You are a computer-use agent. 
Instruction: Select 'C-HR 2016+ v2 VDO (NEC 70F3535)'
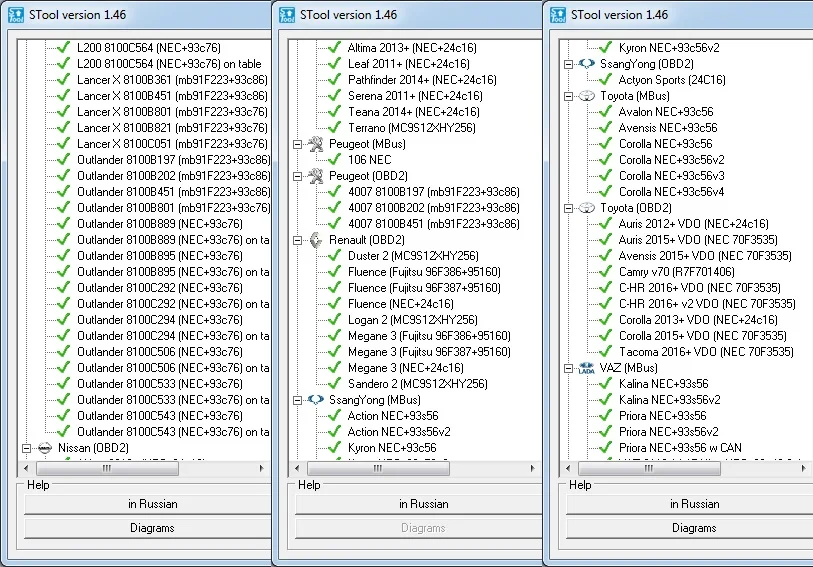(x=707, y=304)
